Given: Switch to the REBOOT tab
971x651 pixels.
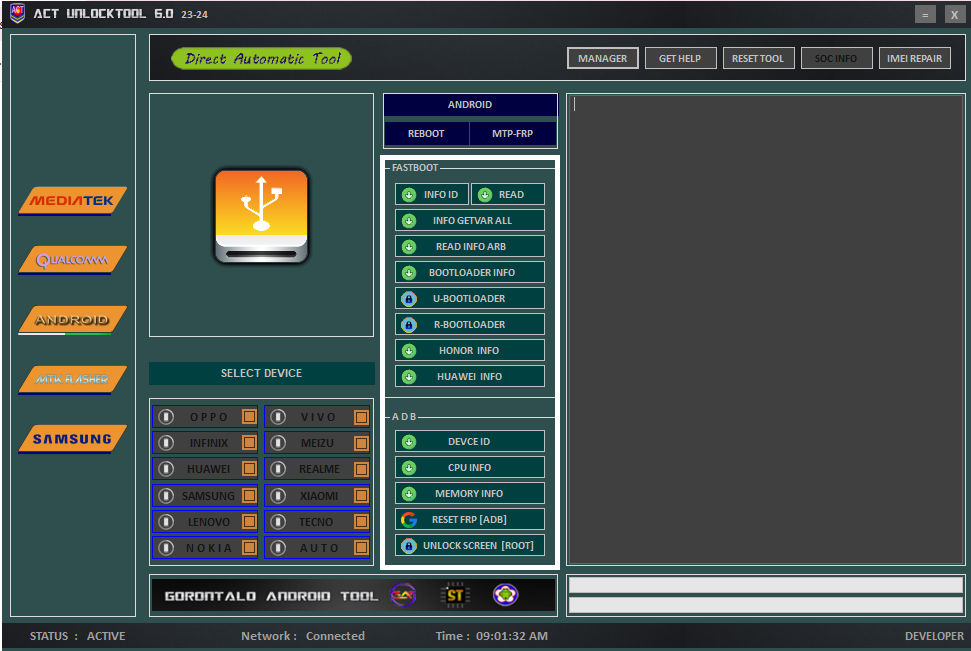Looking at the screenshot, I should click(426, 133).
